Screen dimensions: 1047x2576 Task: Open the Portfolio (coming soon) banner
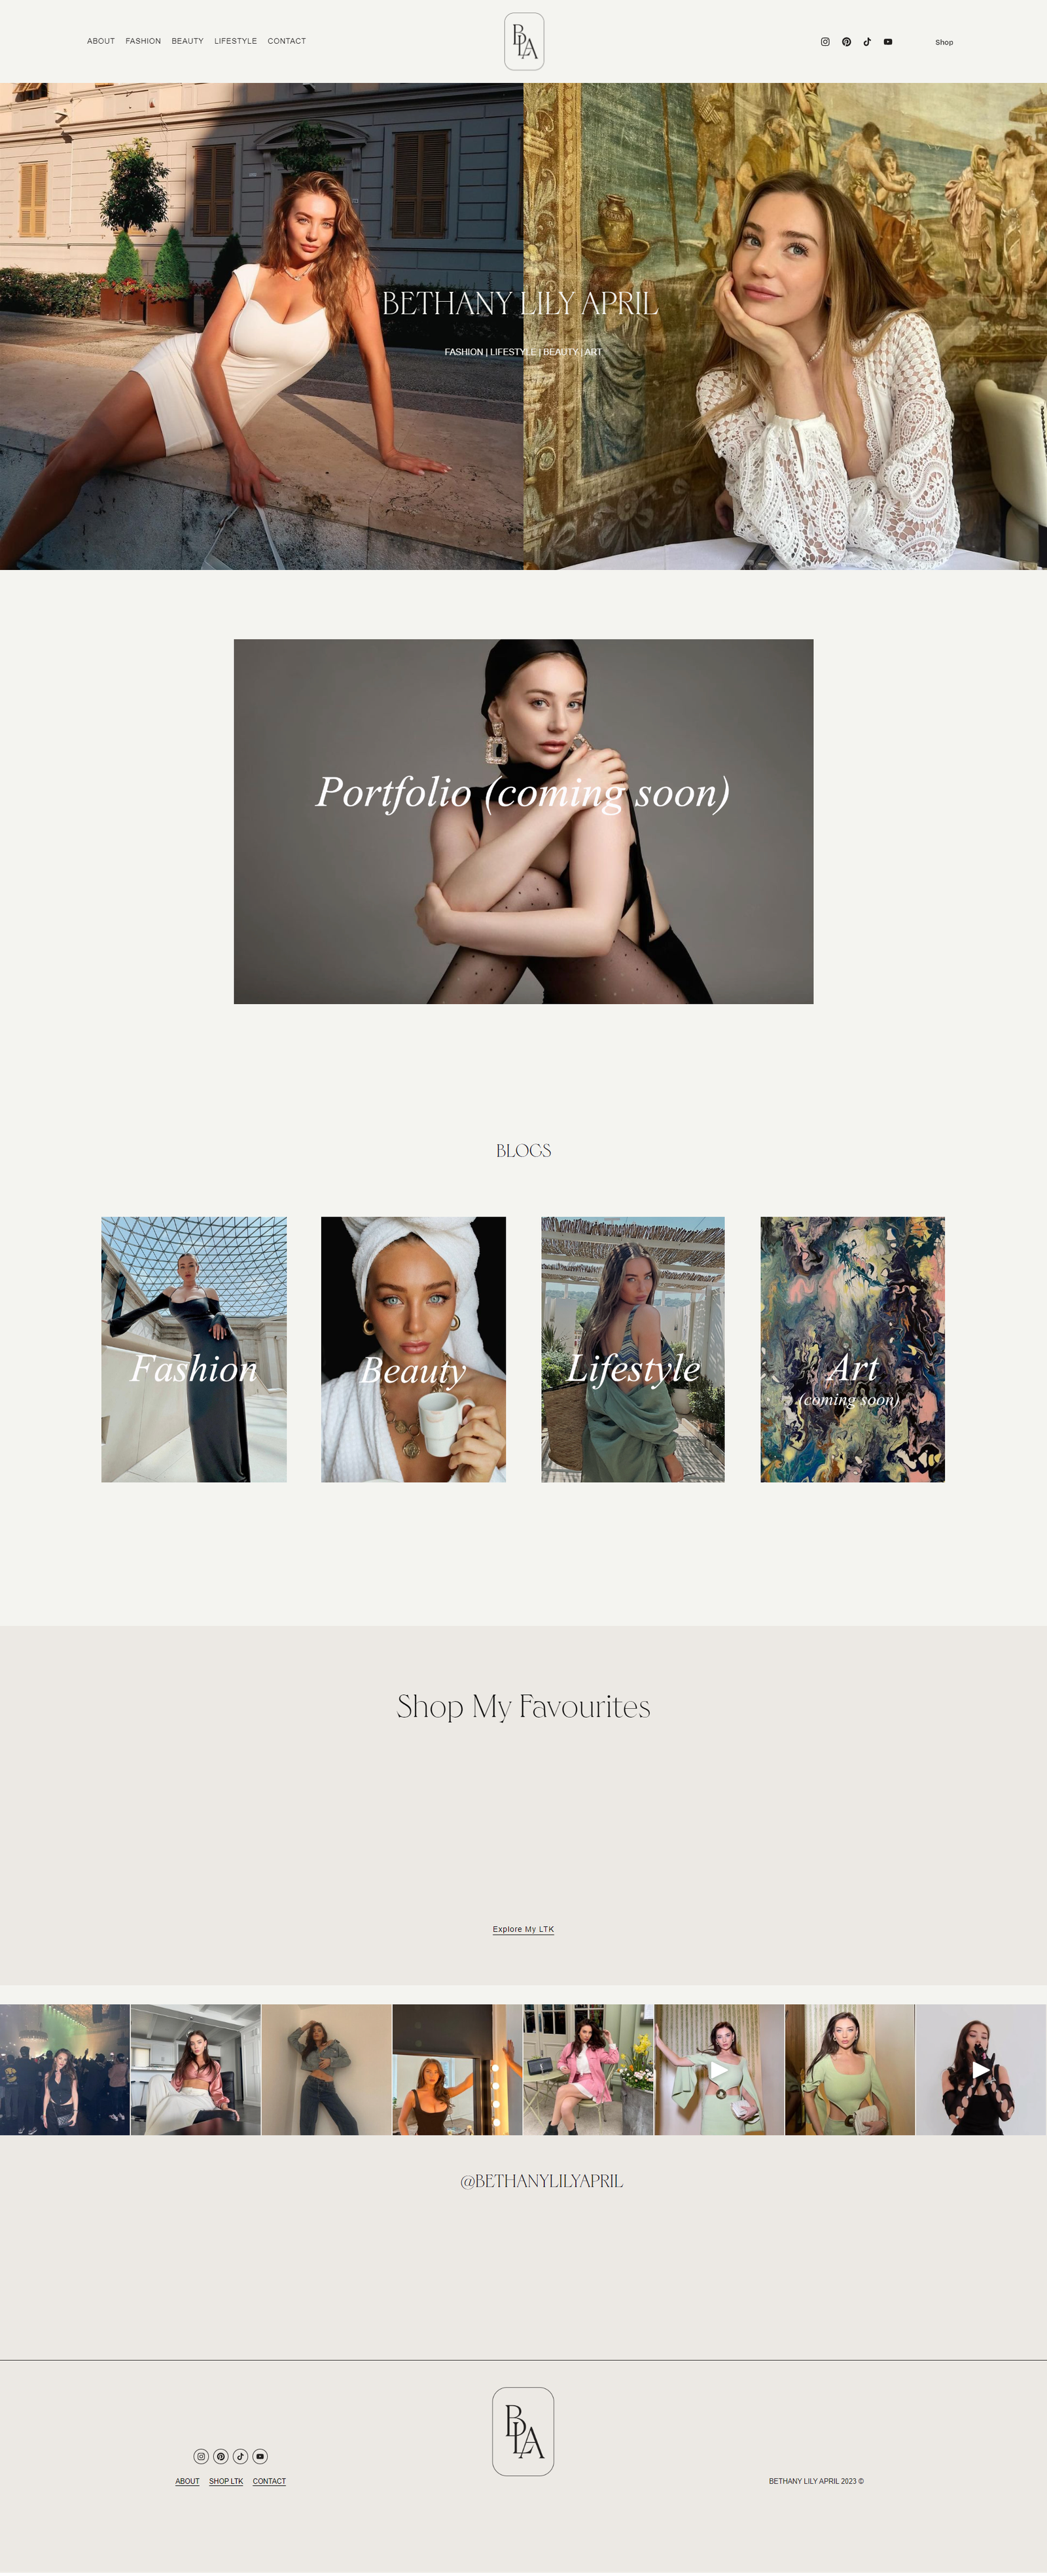point(523,821)
